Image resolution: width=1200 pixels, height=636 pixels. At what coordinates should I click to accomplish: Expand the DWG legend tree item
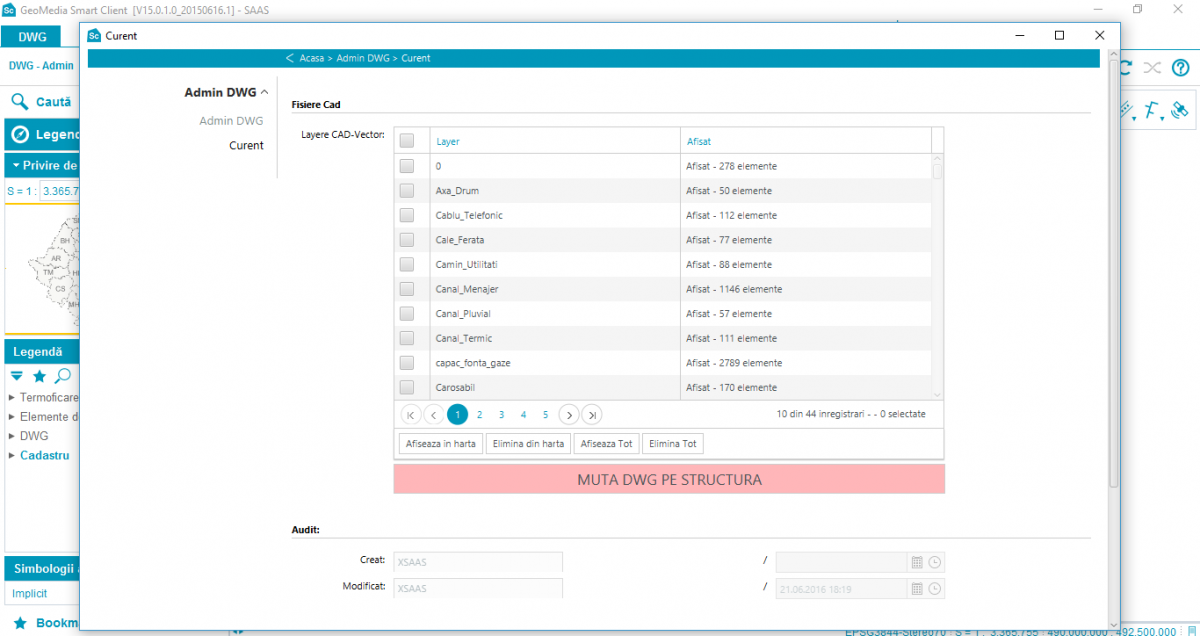click(x=12, y=436)
